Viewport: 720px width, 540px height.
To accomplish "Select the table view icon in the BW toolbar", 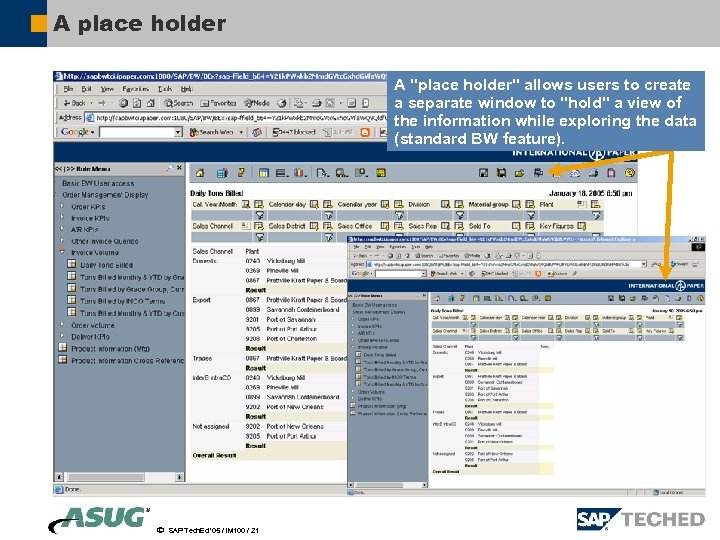I will coord(264,173).
